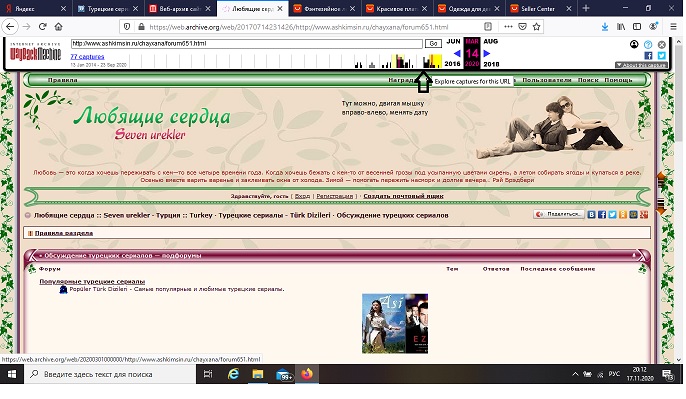Open the Firefox hamburger menu

(673, 27)
